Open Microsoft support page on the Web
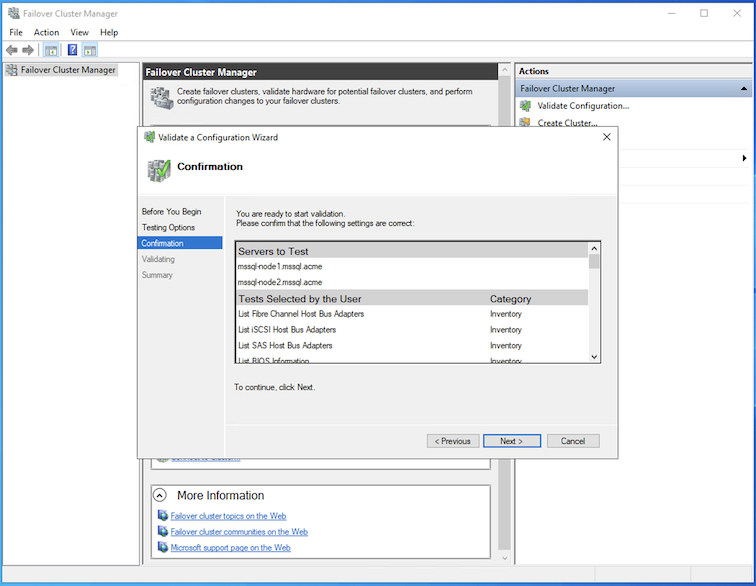The width and height of the screenshot is (756, 586). point(230,548)
